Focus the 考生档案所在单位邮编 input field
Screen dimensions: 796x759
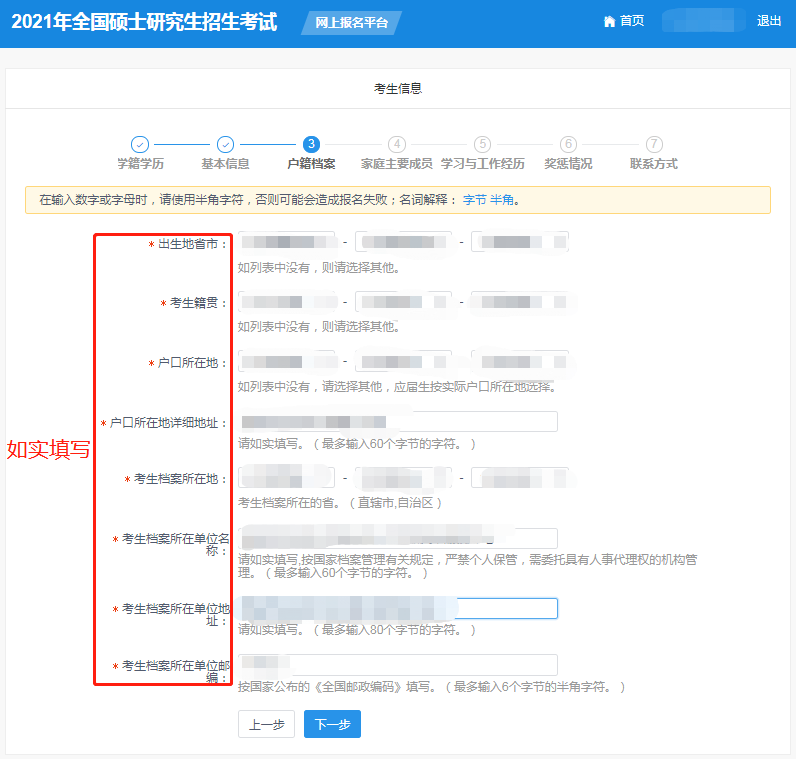point(397,664)
